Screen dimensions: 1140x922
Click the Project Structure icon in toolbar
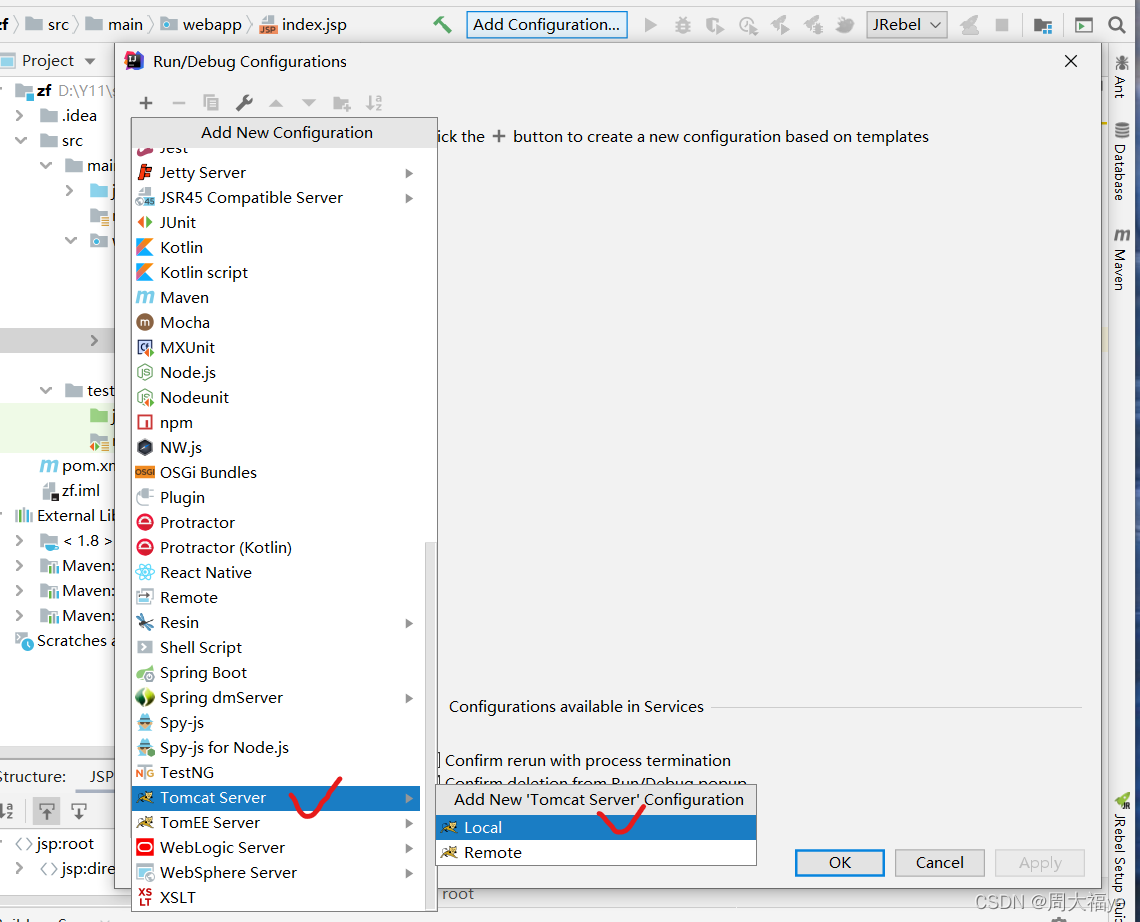pos(1043,25)
